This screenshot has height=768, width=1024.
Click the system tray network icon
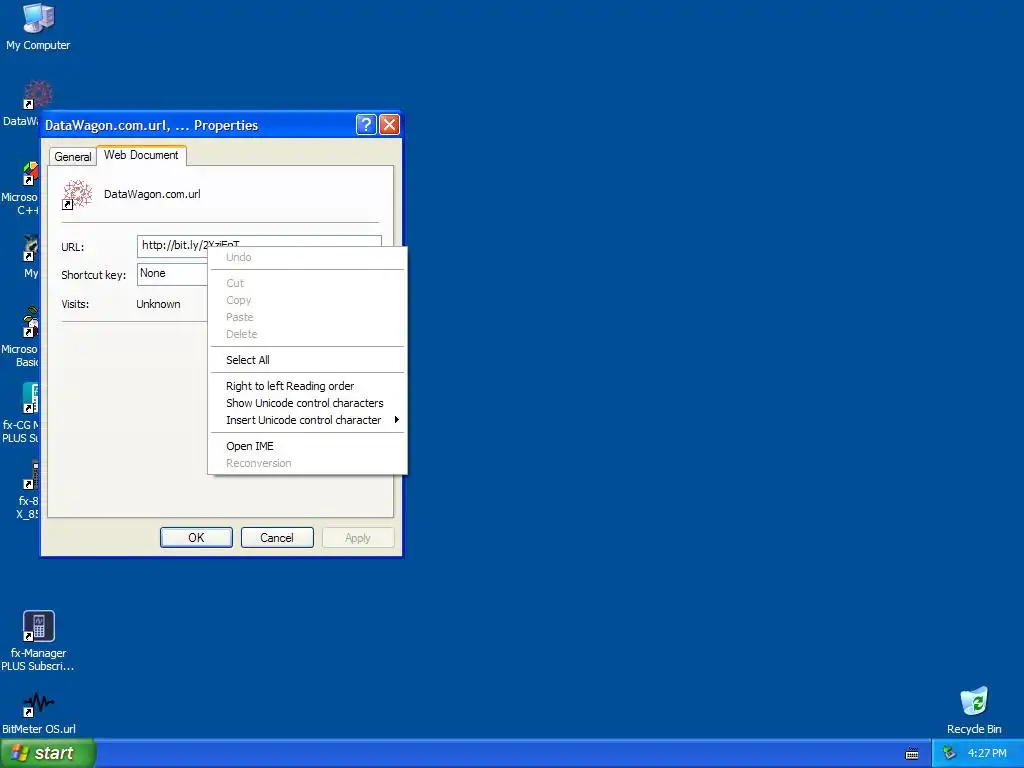pos(949,754)
